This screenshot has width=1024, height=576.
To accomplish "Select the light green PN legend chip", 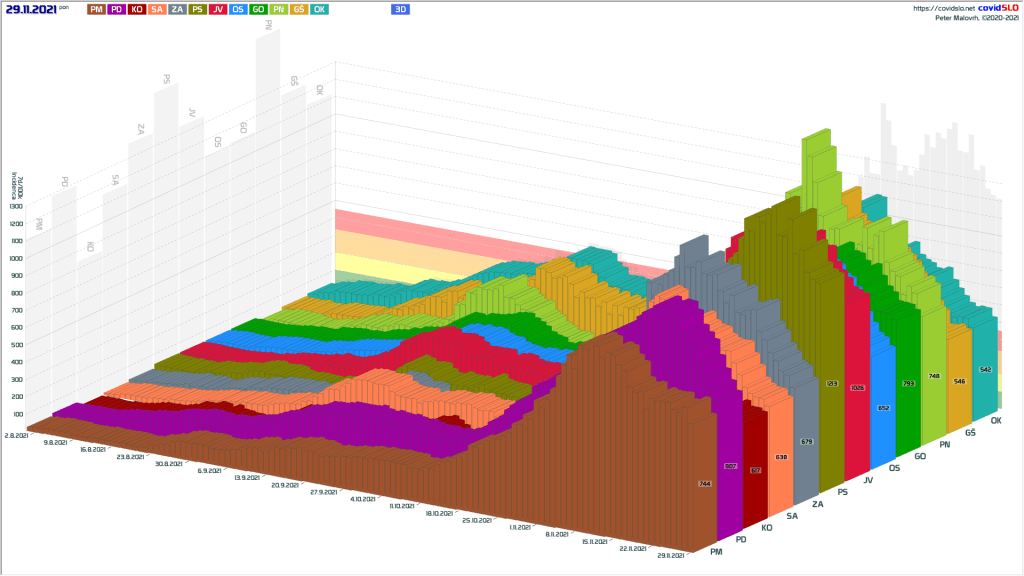I will pos(279,9).
